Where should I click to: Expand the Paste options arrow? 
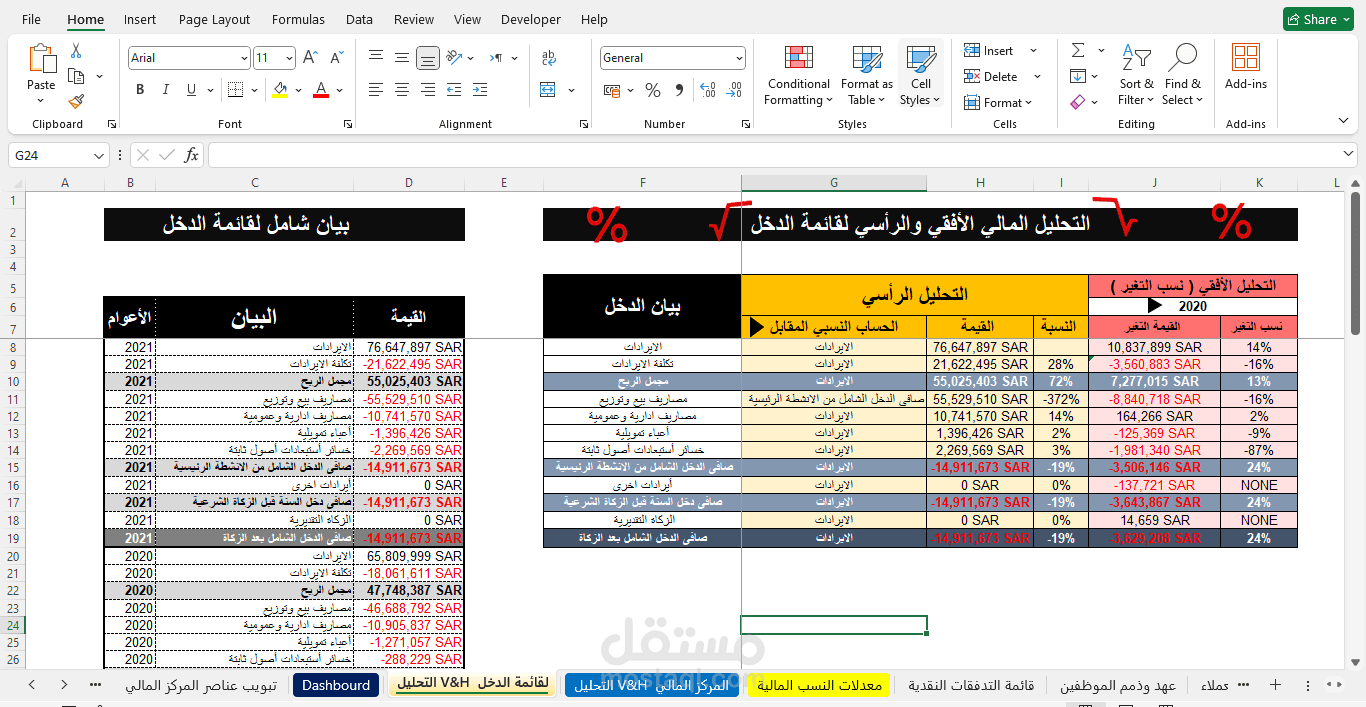click(41, 101)
